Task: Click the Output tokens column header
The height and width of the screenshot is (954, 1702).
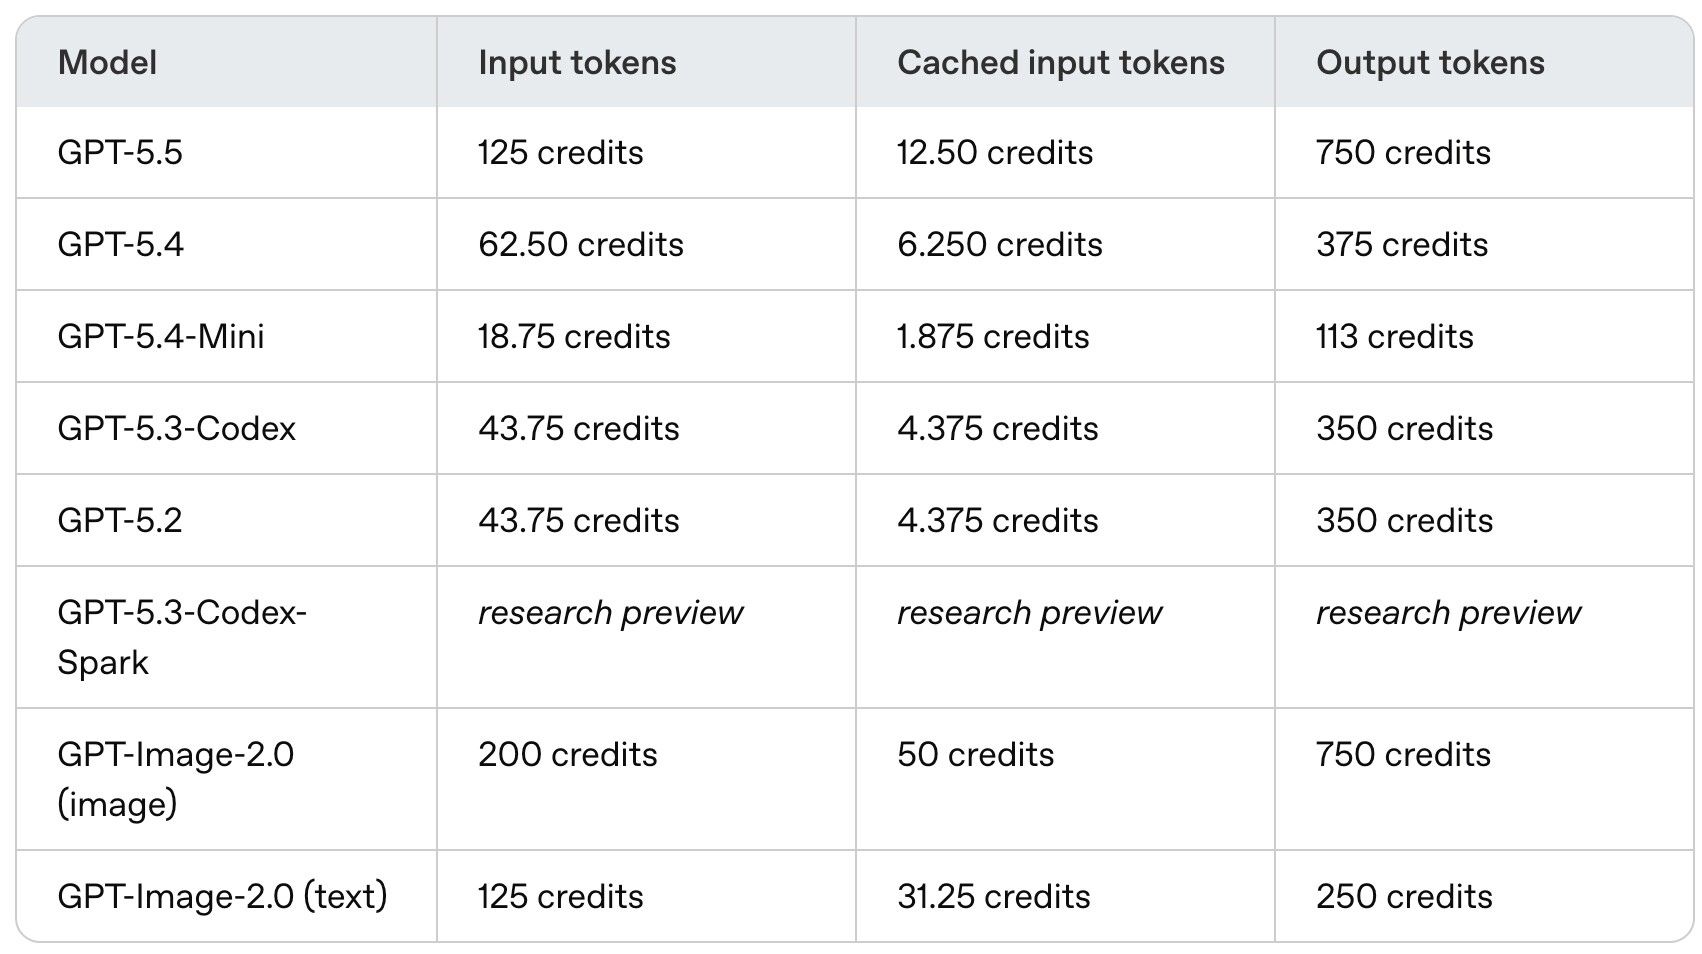Action: tap(1430, 63)
